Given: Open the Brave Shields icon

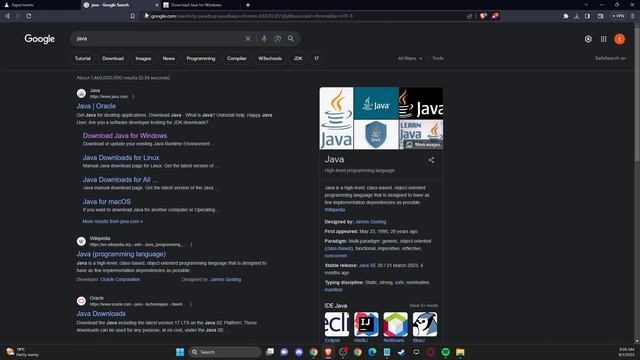Looking at the screenshot, I should pos(483,16).
